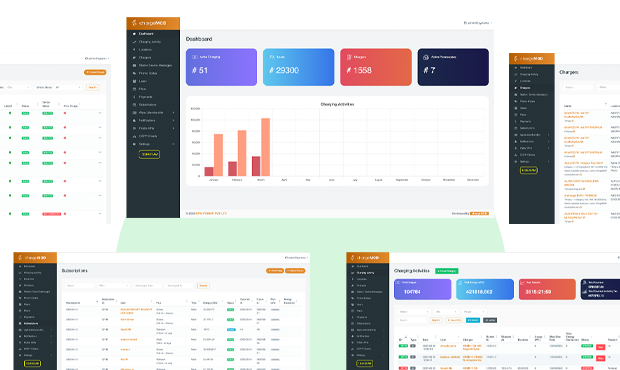Click Total Duration card icon in Charging Activities
Screen dimensions: 620x370
pyautogui.click(x=522, y=283)
